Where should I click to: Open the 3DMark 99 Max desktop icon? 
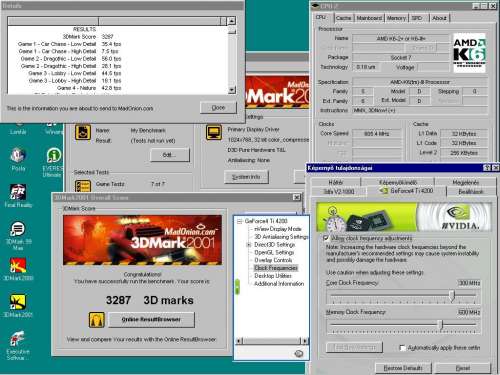pos(18,235)
